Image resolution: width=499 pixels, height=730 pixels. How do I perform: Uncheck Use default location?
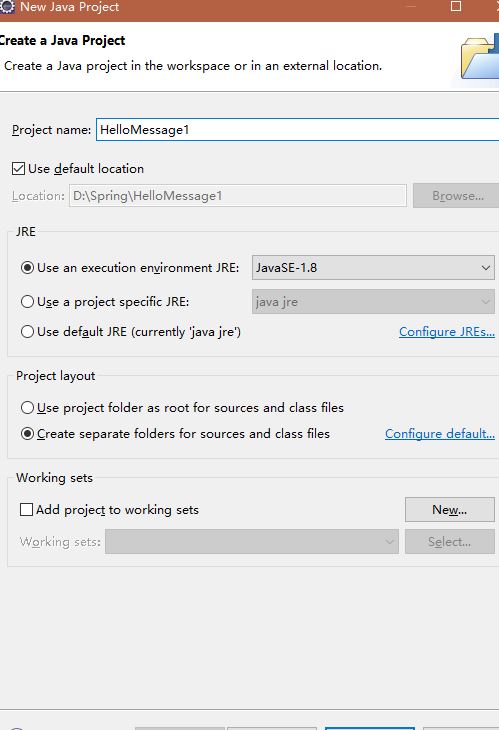[19, 169]
